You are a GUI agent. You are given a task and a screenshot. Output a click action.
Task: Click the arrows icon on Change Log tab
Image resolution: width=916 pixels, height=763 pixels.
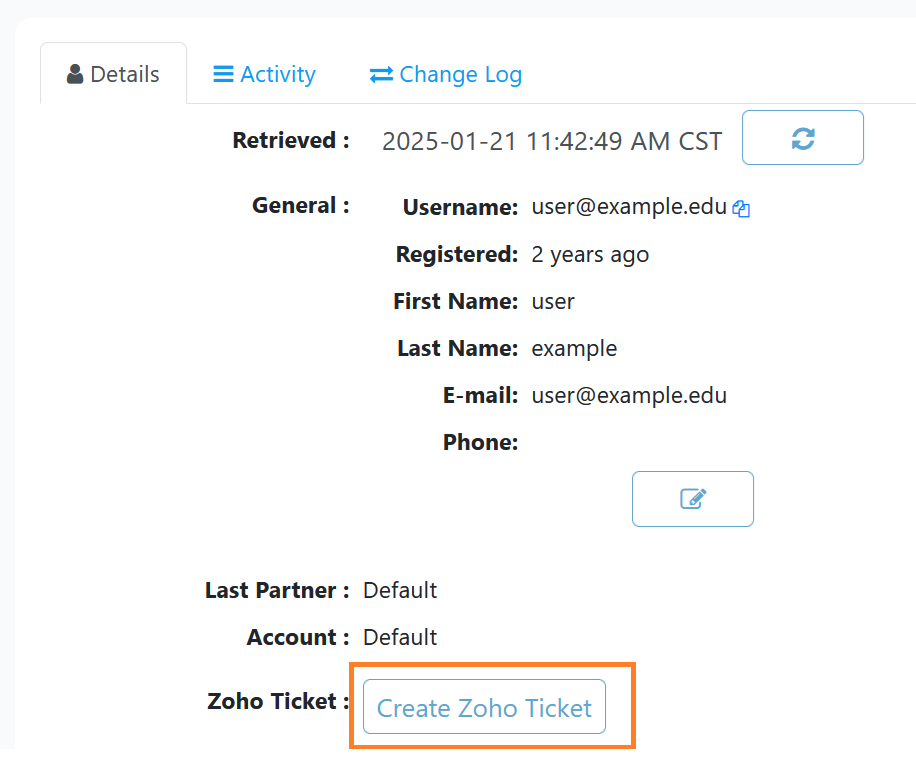pyautogui.click(x=381, y=74)
